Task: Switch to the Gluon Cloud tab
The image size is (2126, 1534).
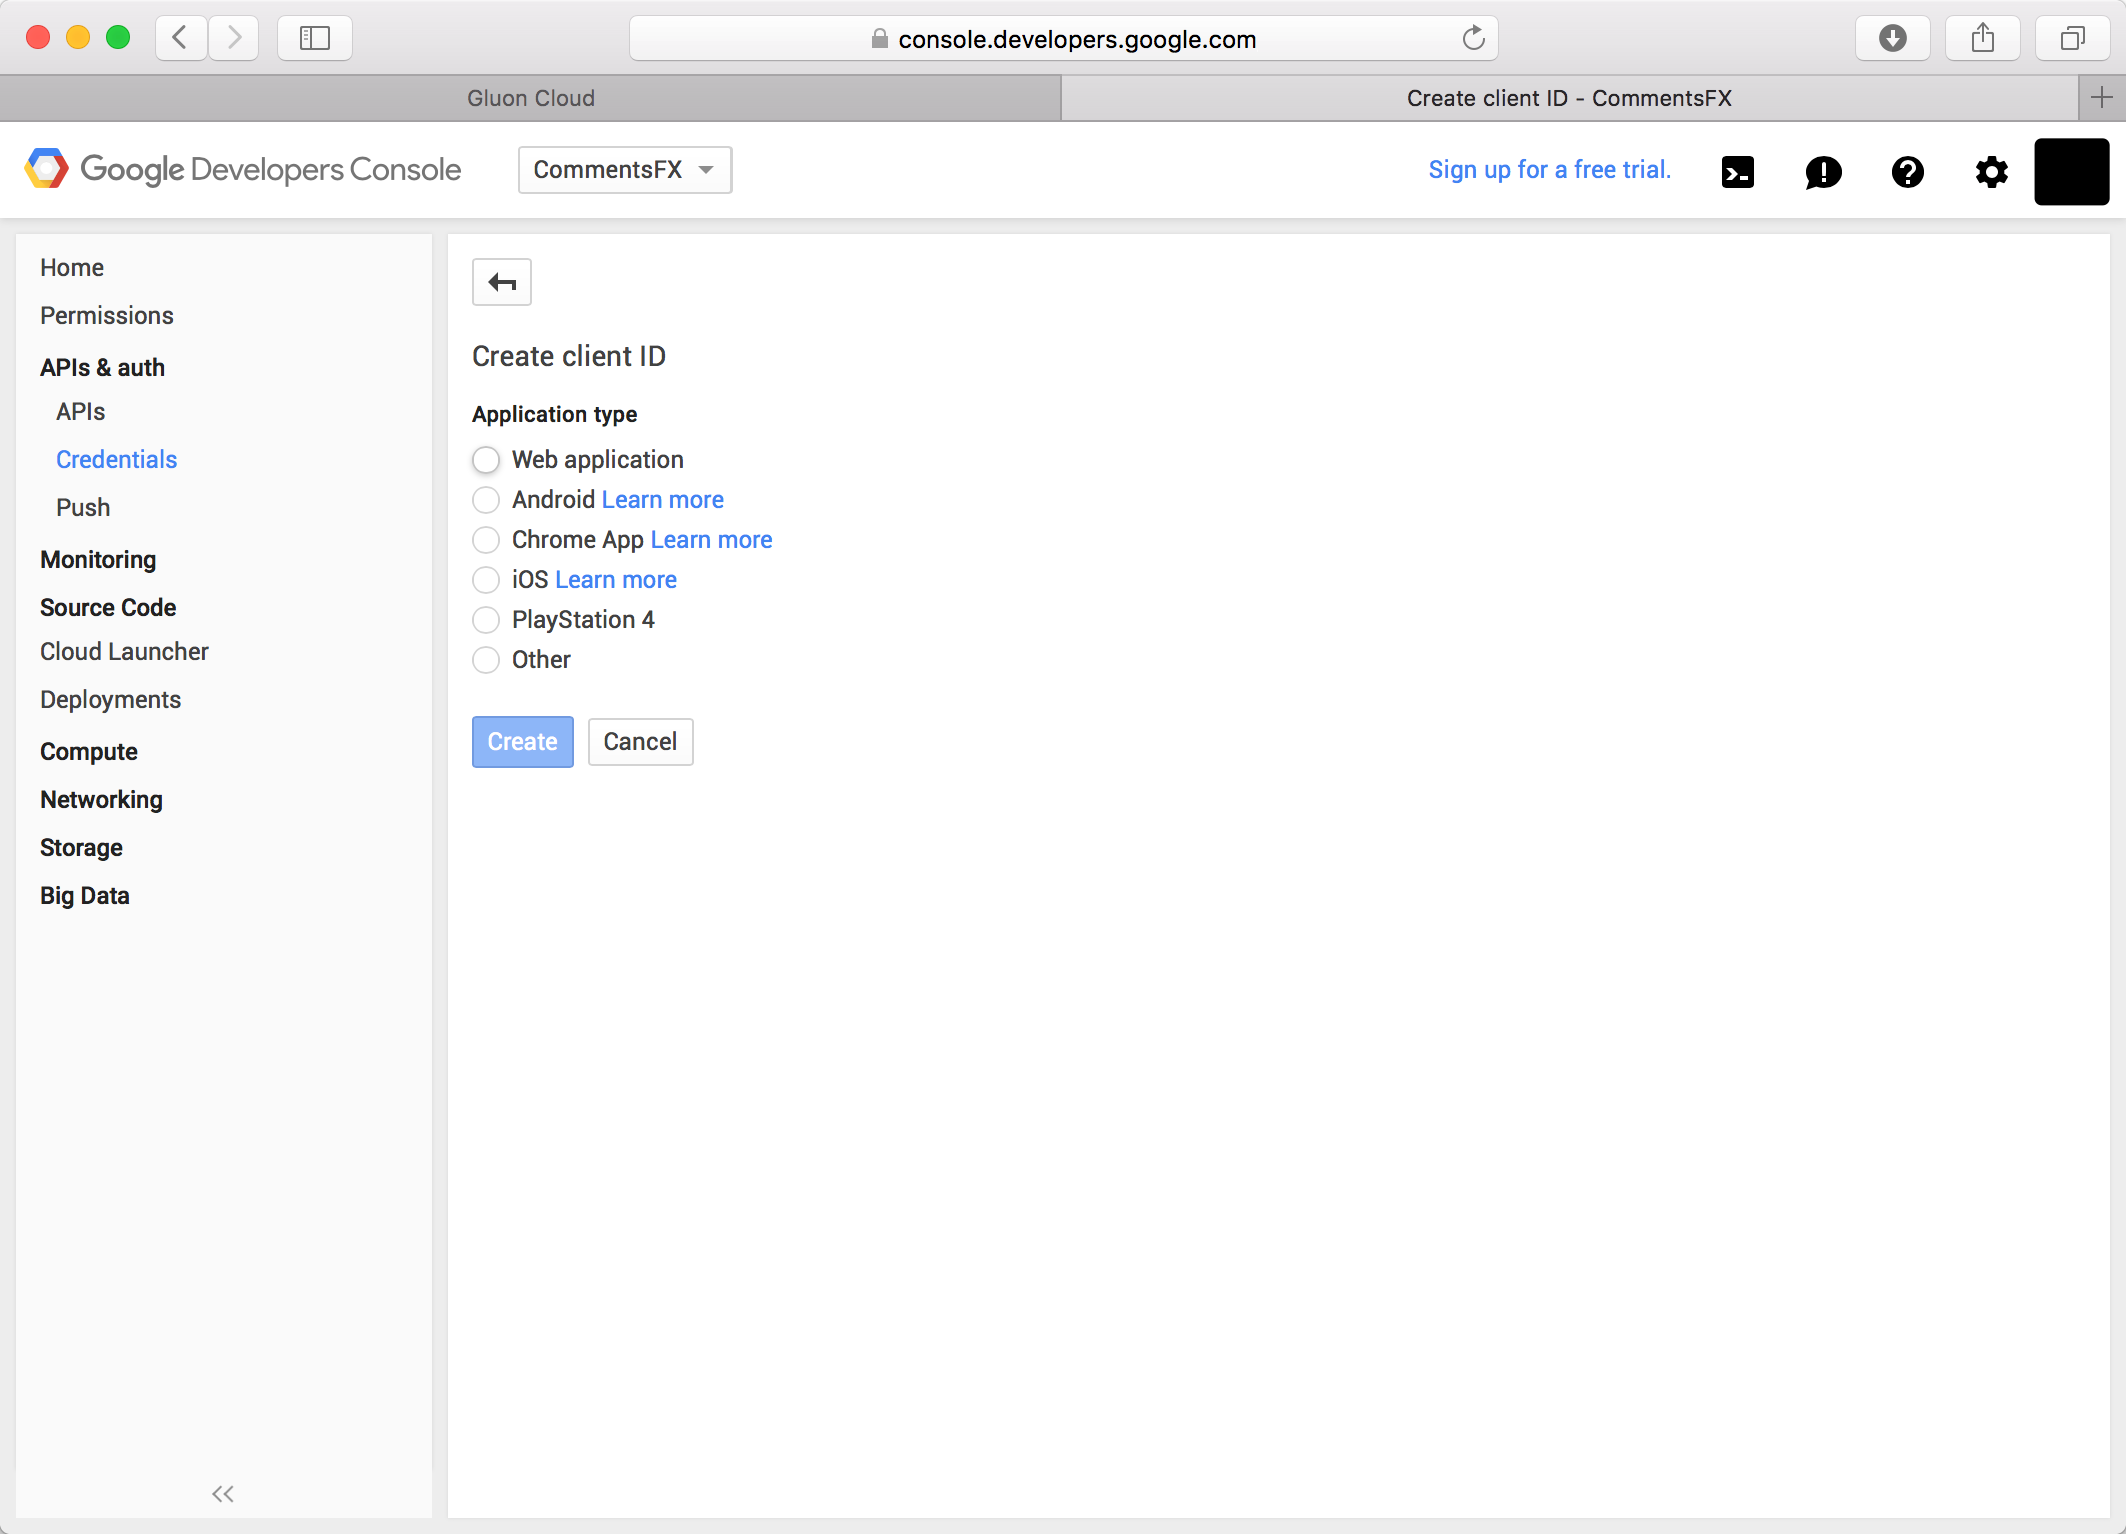Action: click(x=530, y=98)
